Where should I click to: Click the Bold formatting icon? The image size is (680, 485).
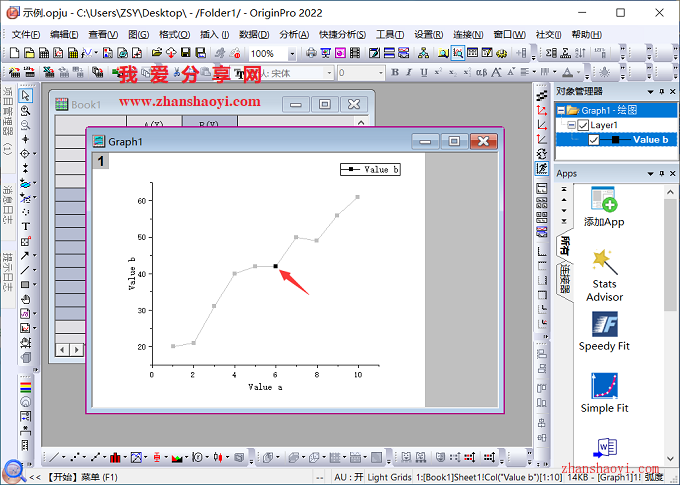click(395, 72)
